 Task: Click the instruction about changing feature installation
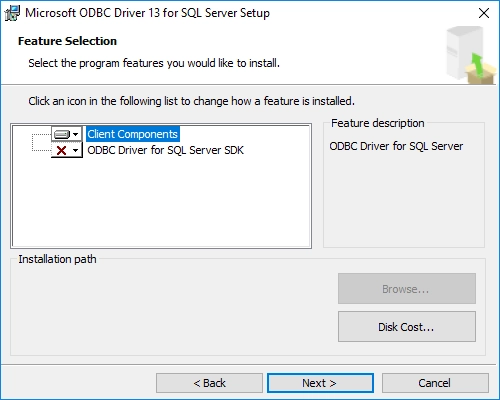[191, 101]
